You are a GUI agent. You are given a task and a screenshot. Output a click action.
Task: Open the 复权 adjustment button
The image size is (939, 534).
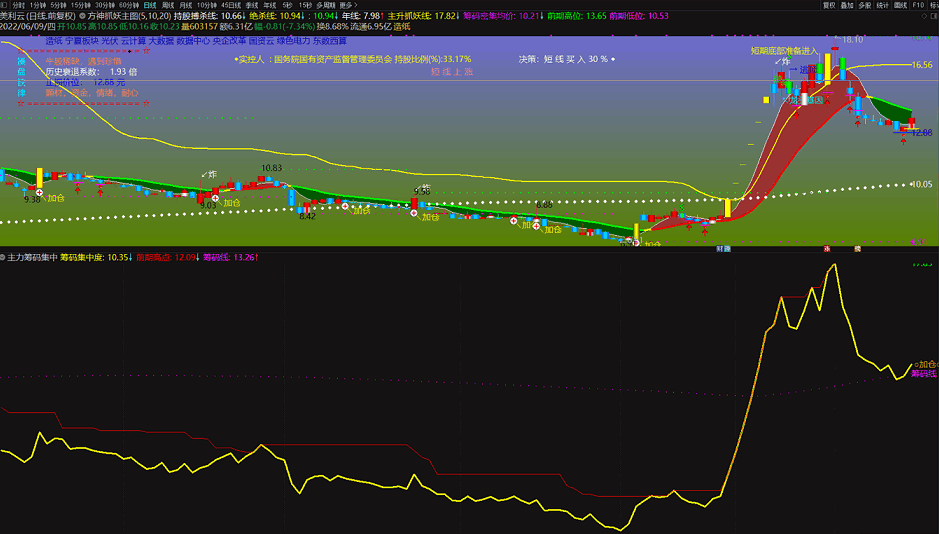tap(829, 5)
